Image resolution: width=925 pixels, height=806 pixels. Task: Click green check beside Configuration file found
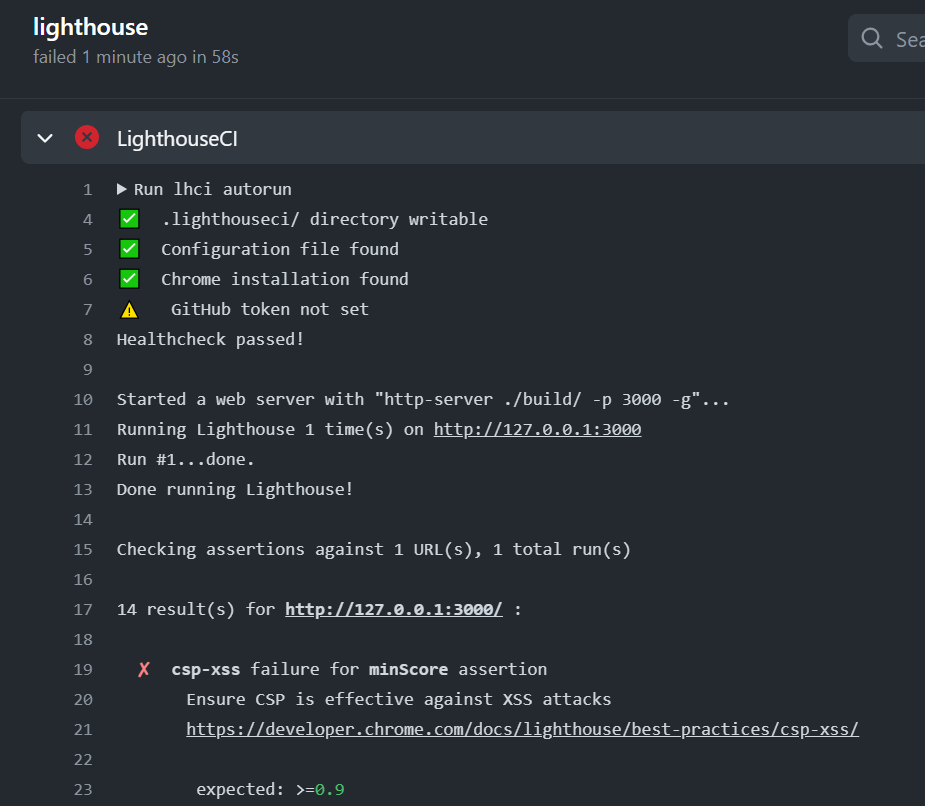[x=129, y=249]
